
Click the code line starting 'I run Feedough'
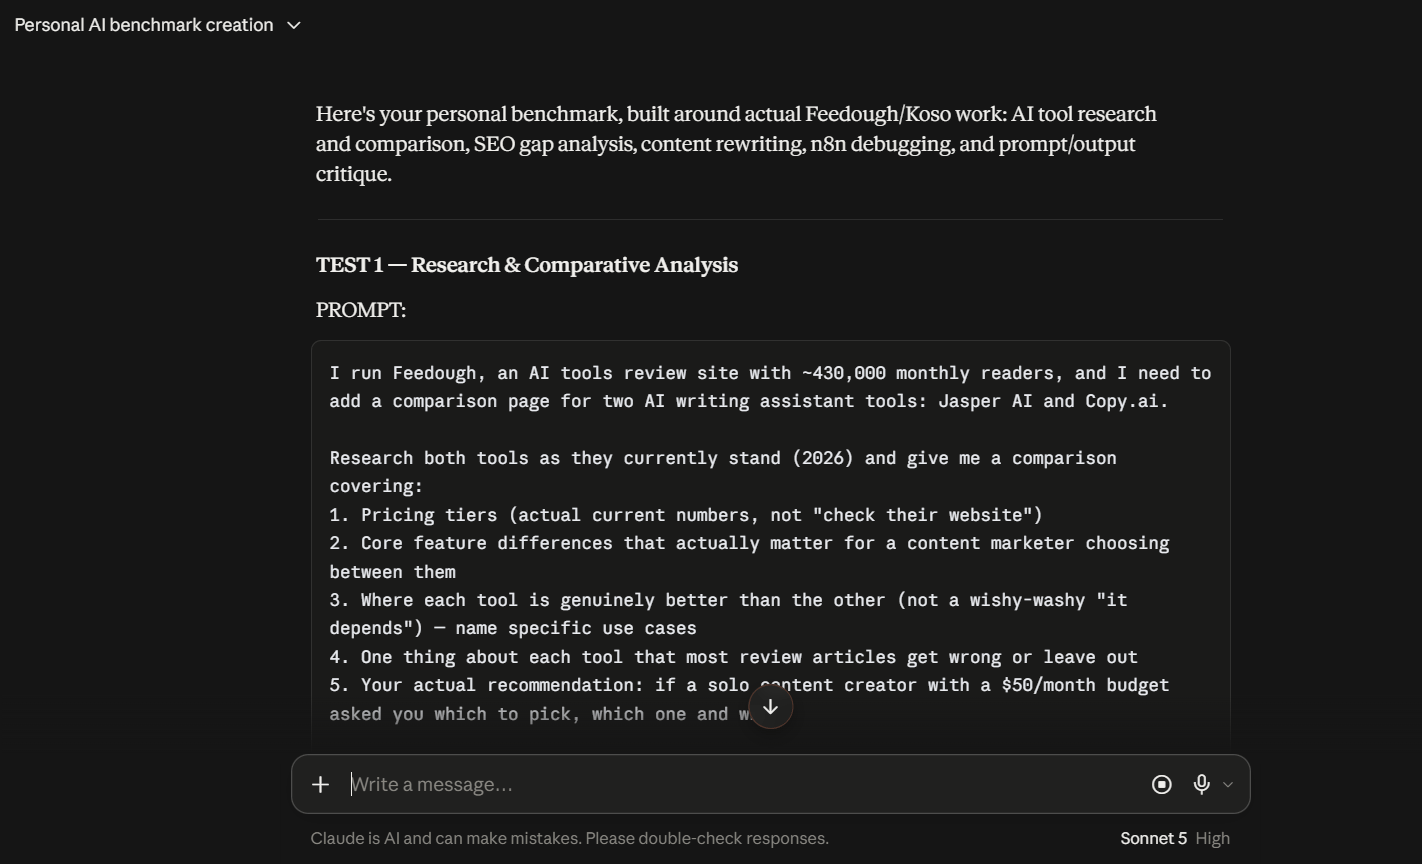pyautogui.click(x=770, y=387)
